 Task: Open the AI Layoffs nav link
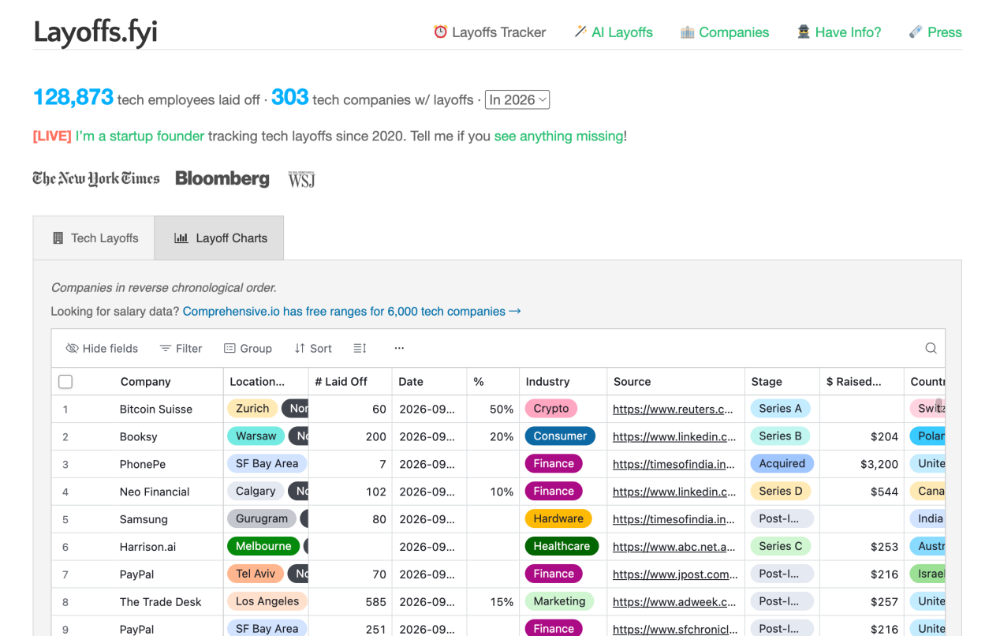(614, 32)
